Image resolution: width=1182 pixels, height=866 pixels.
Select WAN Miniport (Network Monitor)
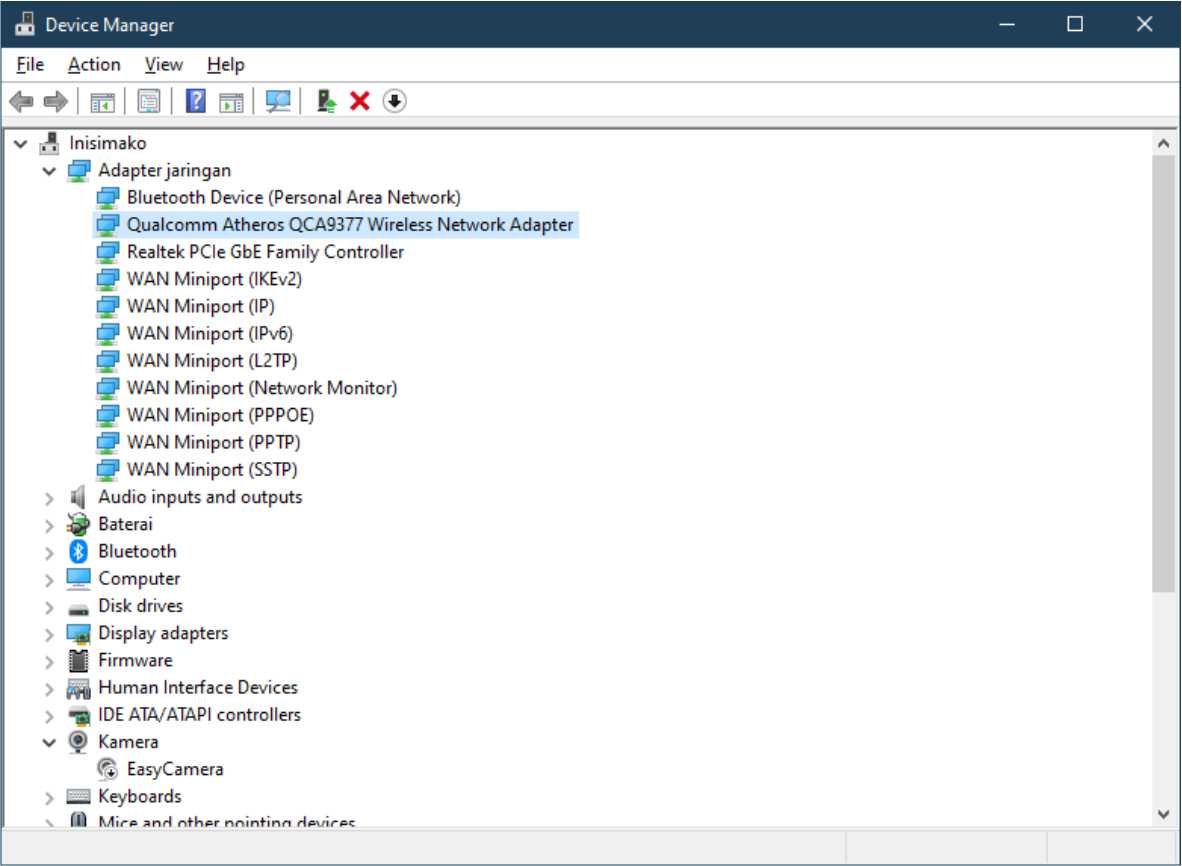tap(262, 387)
